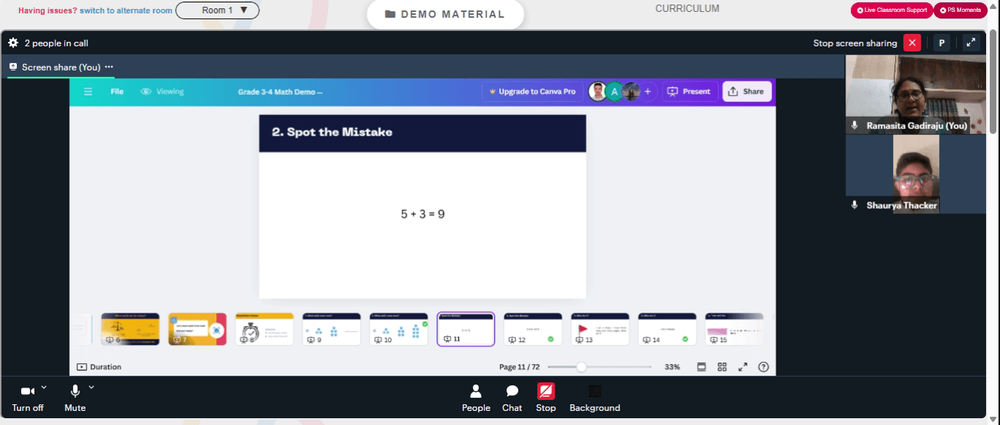Viewport: 1000px width, 425px height.
Task: Select slide thumbnail 14
Action: pos(667,329)
